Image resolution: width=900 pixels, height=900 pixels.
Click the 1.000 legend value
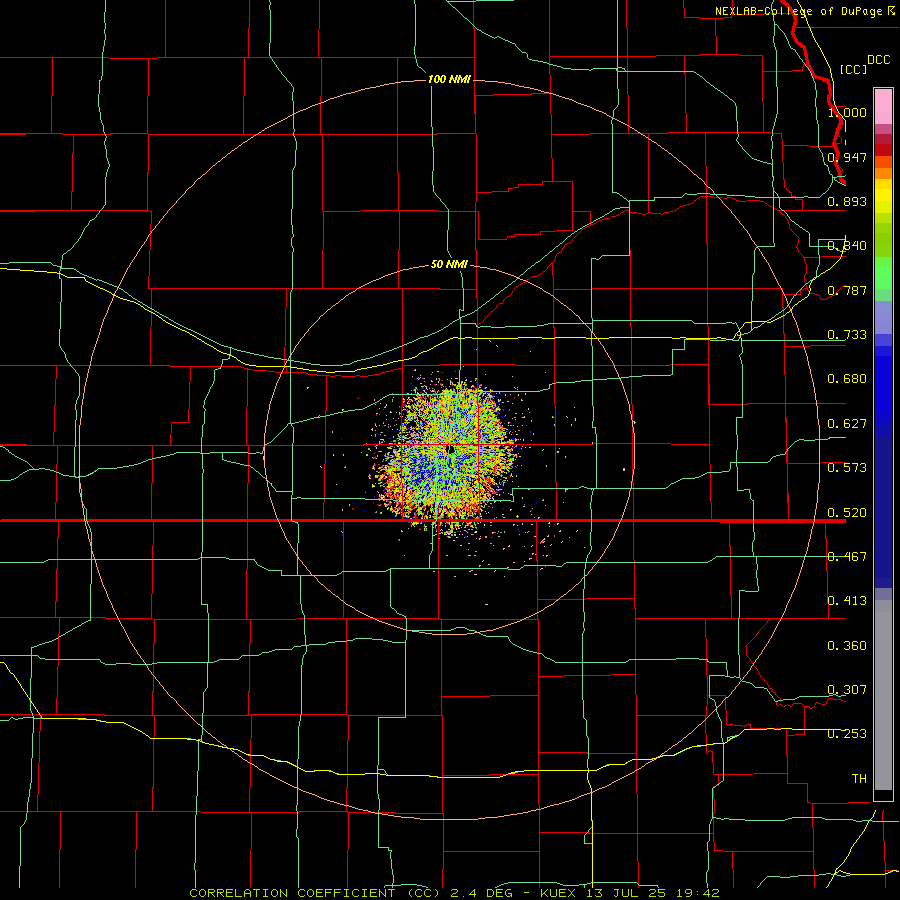pyautogui.click(x=847, y=112)
